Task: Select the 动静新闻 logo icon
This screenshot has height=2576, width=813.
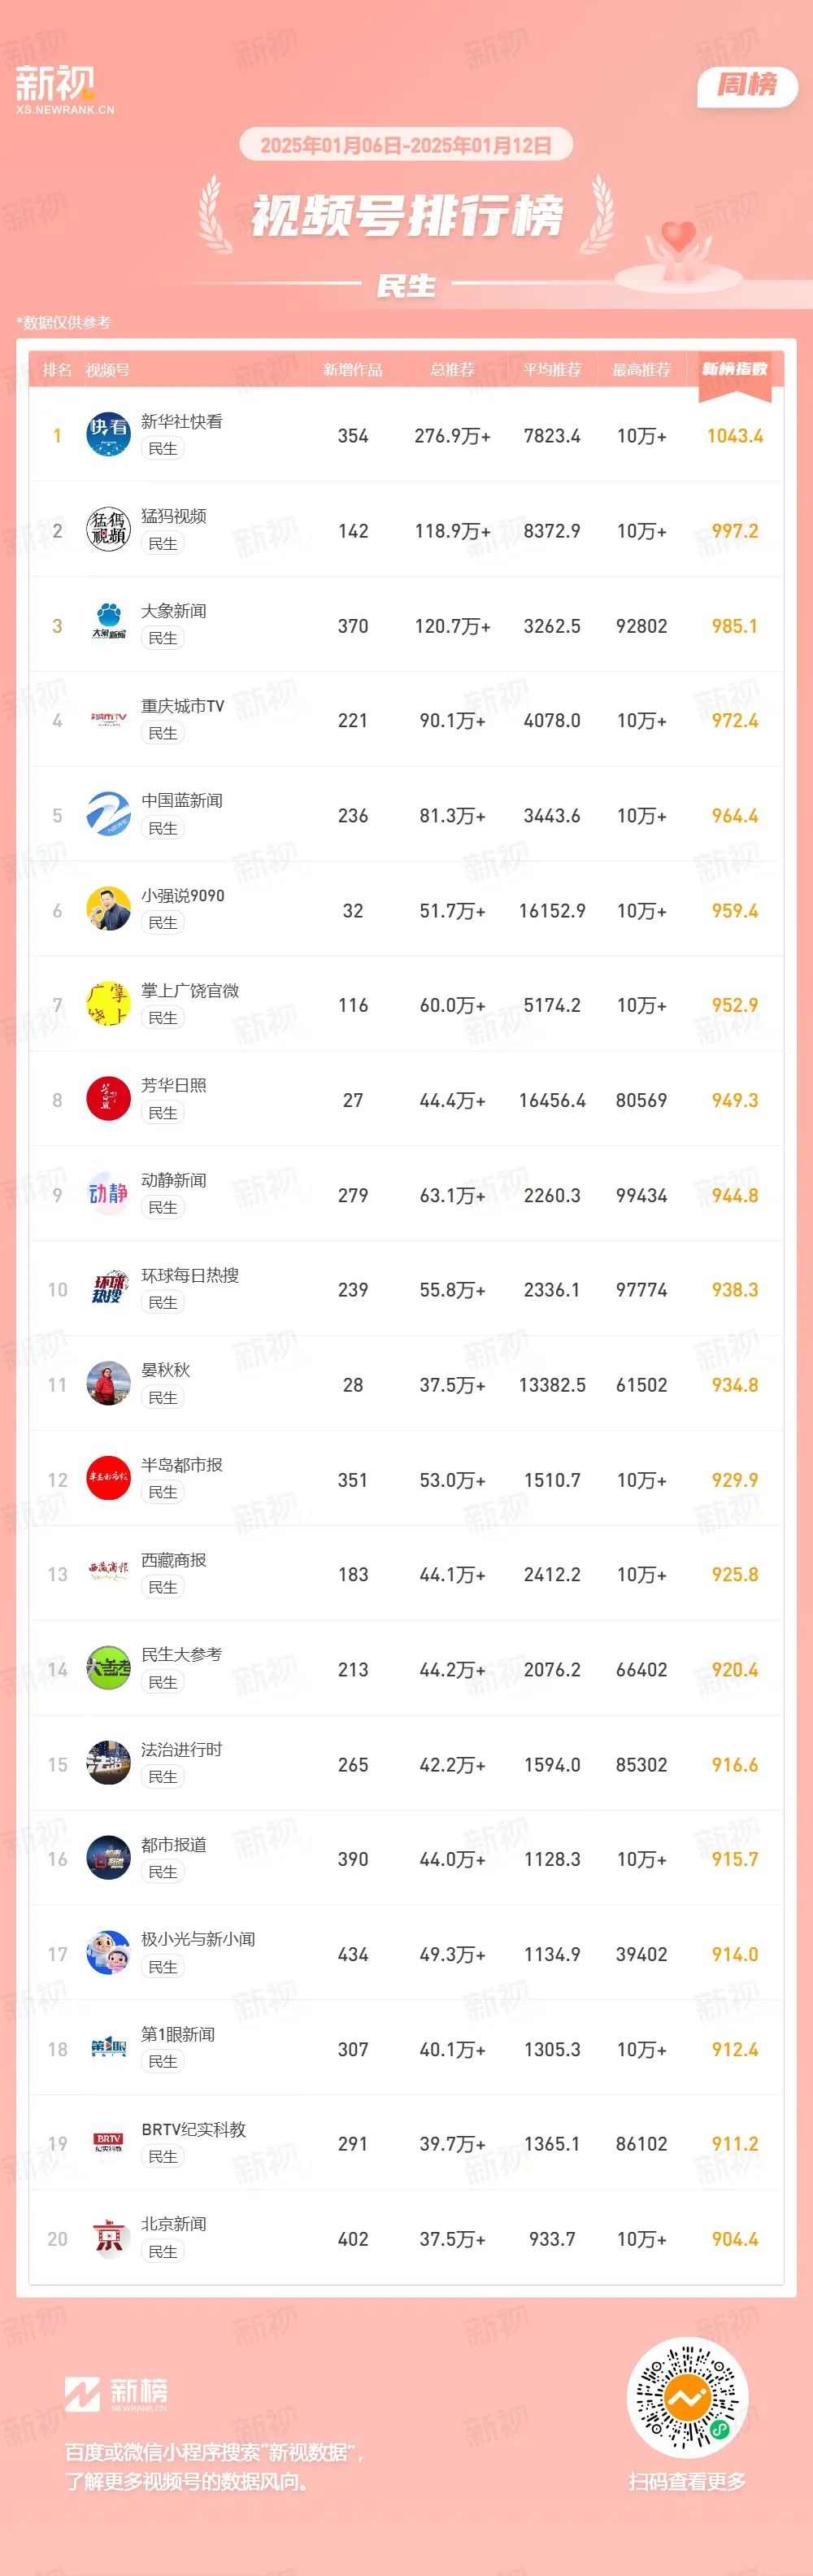Action: coord(108,1194)
